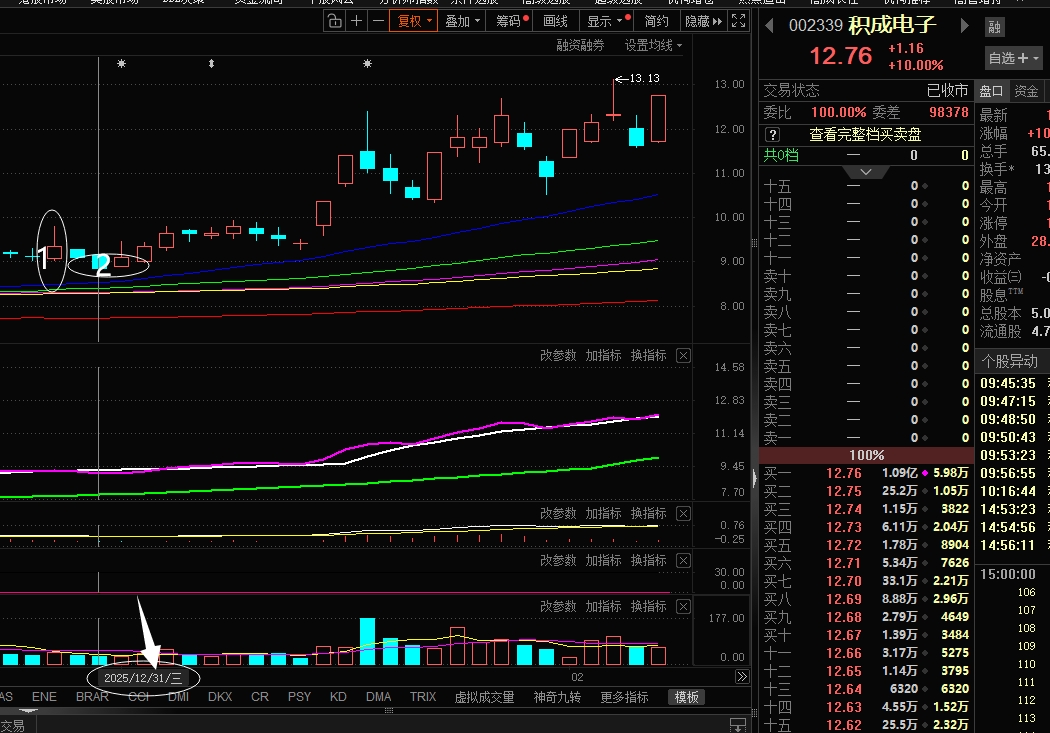The height and width of the screenshot is (733, 1050).
Task: Switch to the 资金 tab
Action: pos(1026,91)
